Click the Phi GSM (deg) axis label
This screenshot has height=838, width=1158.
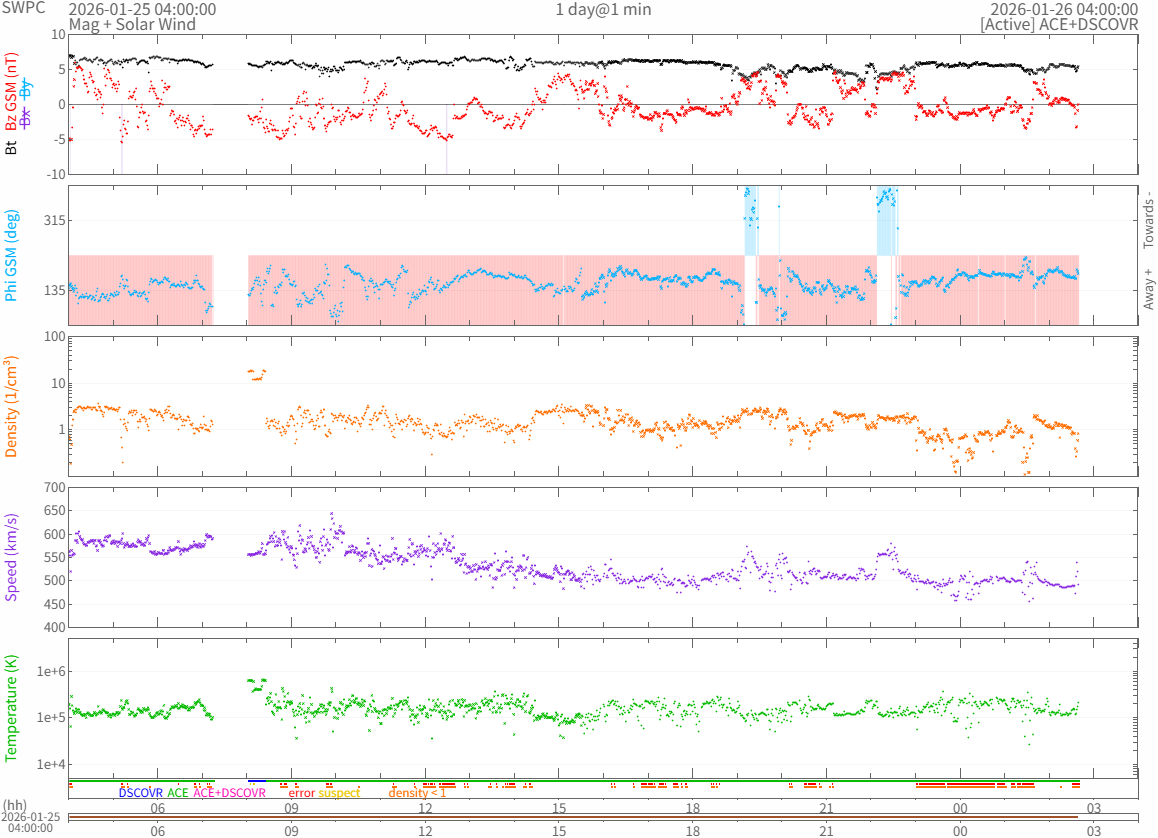click(12, 255)
